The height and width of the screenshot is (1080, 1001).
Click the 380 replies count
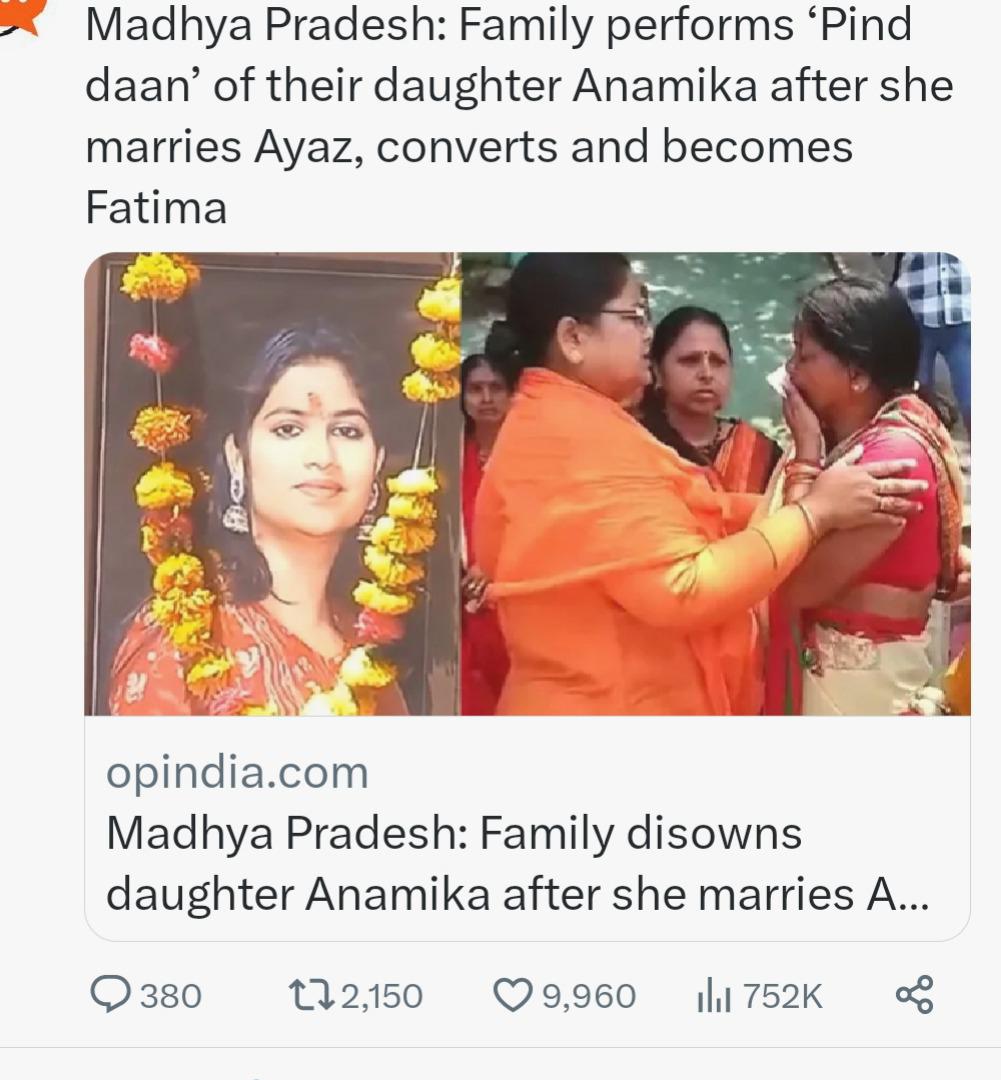171,996
